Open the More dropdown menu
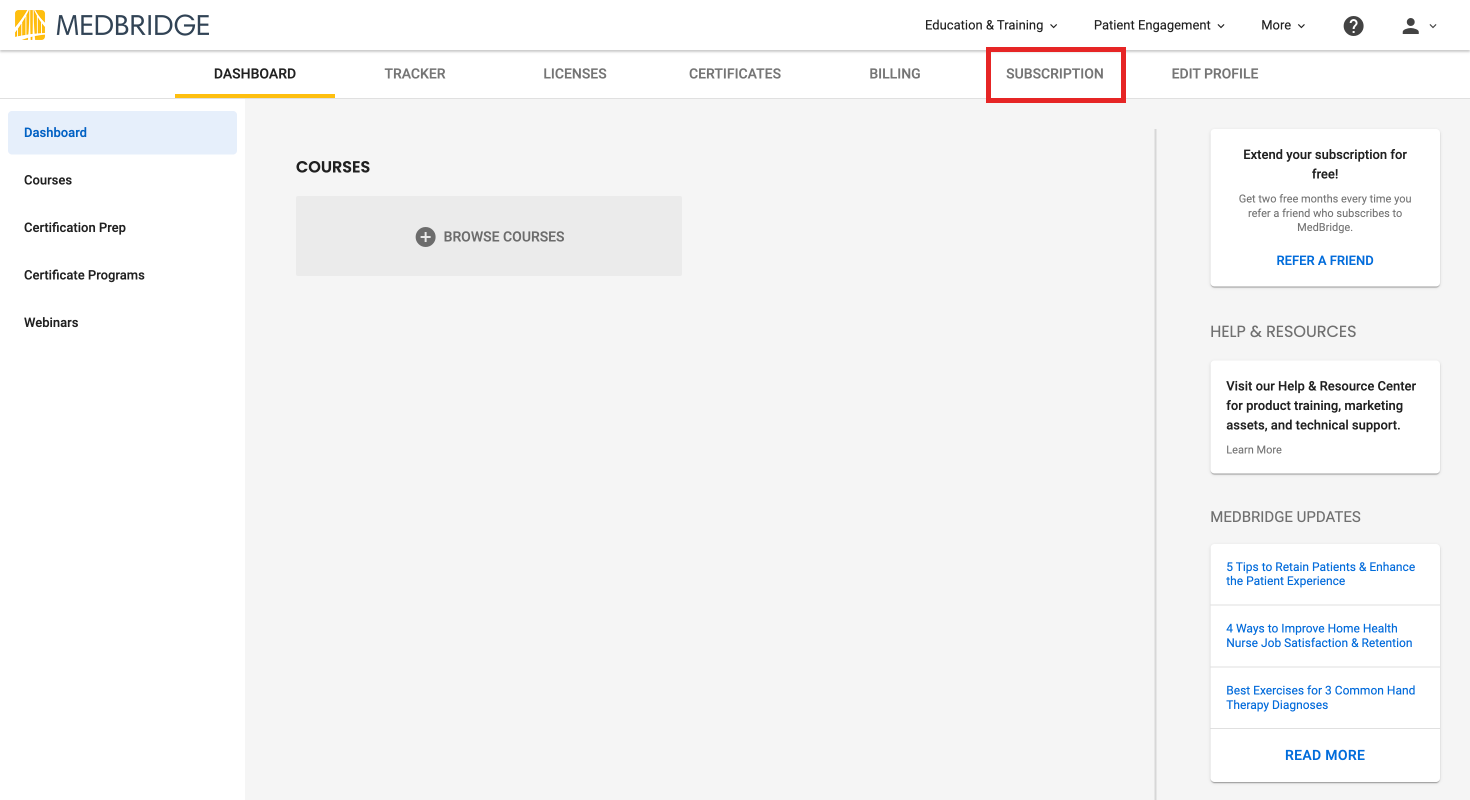 tap(1283, 26)
